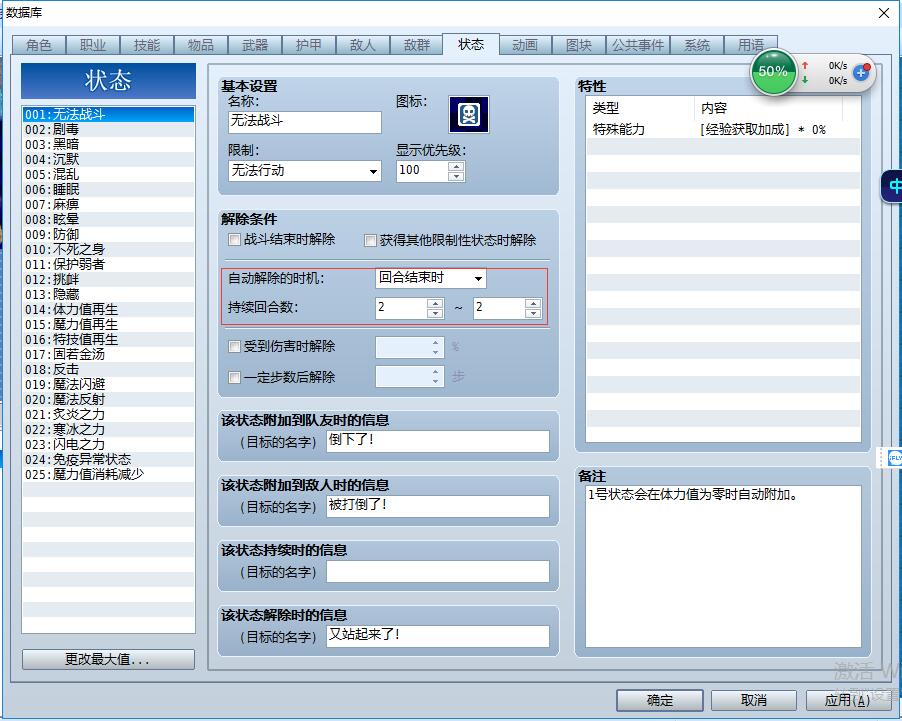Switch to the 角色 tab

click(x=39, y=45)
